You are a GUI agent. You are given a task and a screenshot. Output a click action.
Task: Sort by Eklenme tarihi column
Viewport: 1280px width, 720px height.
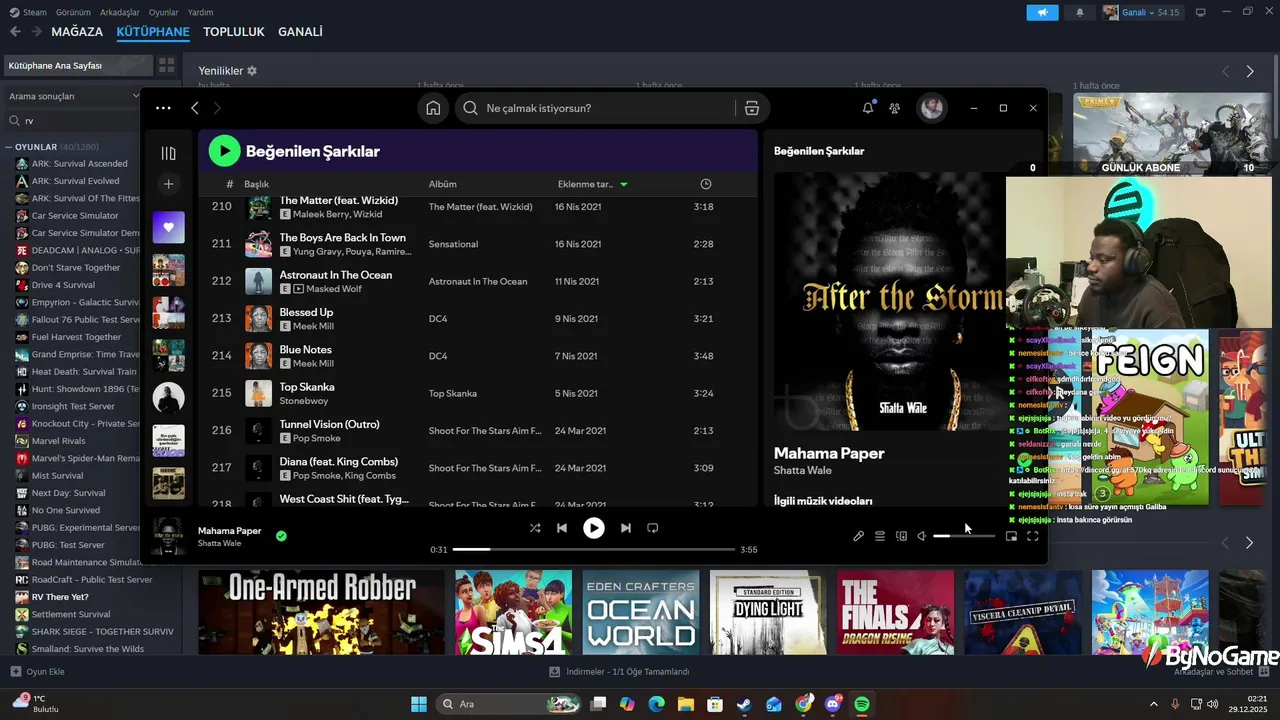592,184
